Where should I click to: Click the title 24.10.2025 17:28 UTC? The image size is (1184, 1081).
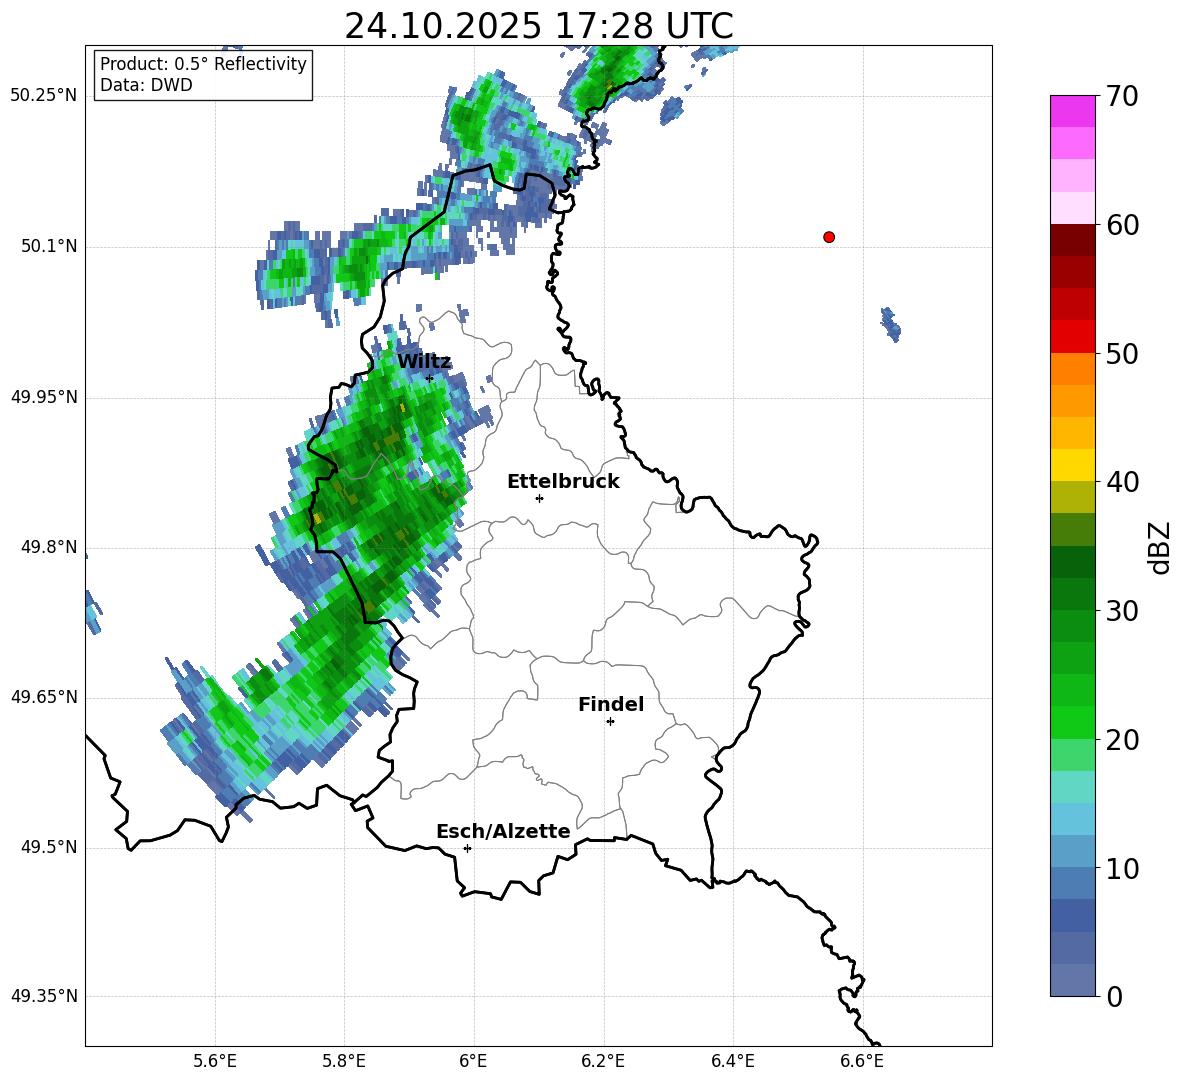pos(538,26)
